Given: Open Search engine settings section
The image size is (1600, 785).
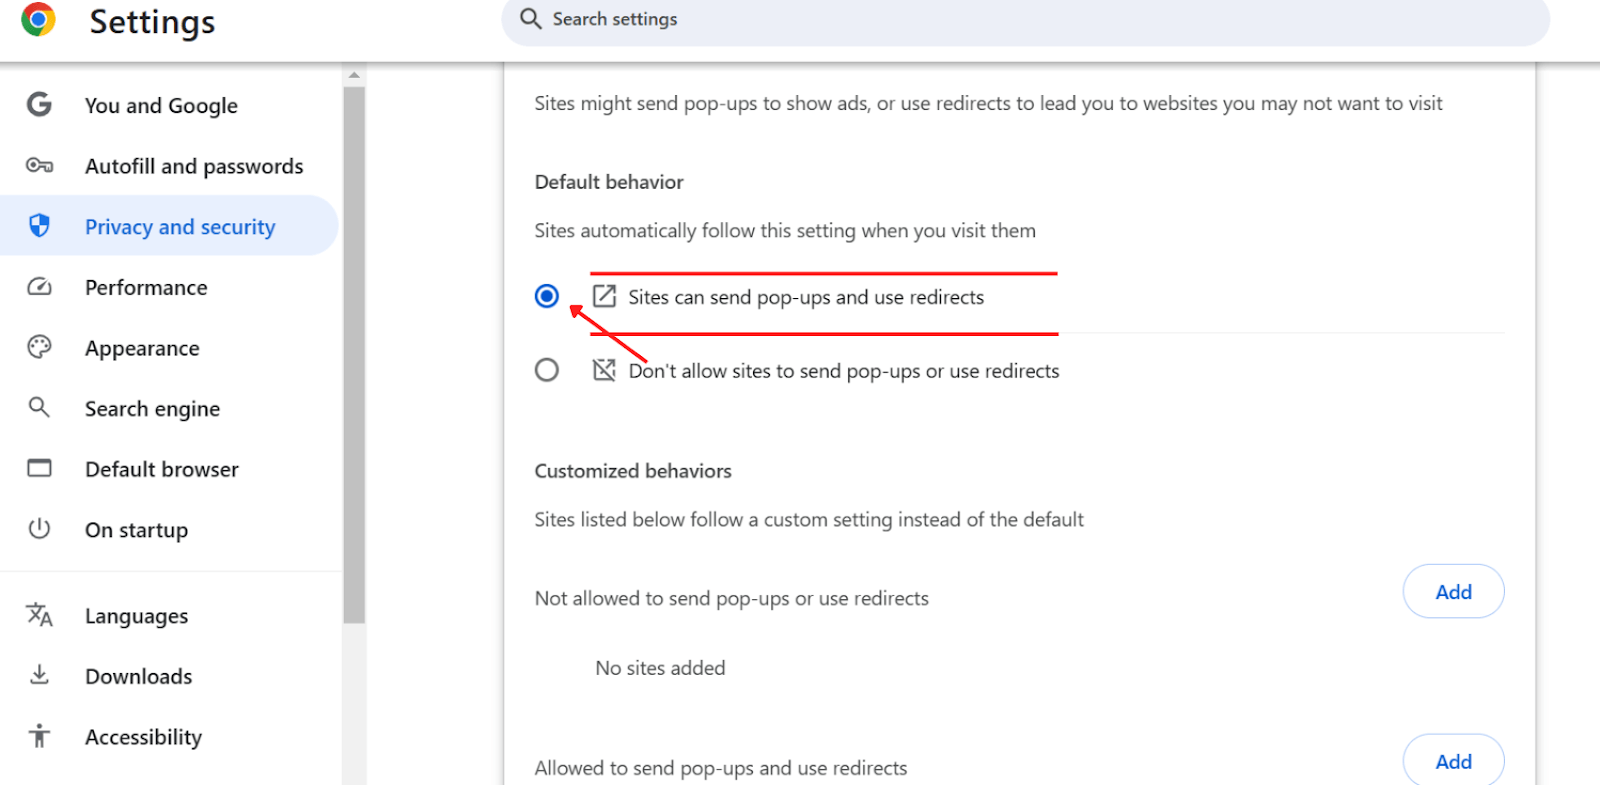Looking at the screenshot, I should [x=152, y=409].
